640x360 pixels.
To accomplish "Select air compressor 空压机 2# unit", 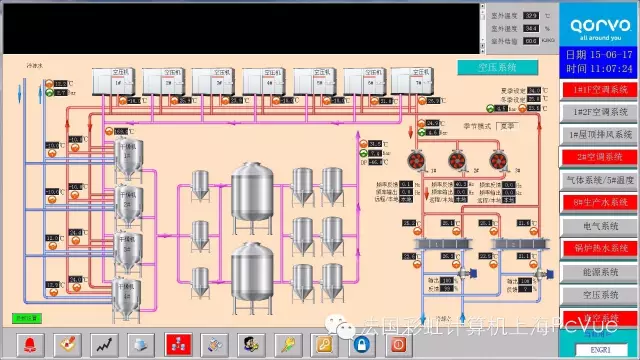I will pyautogui.click(x=163, y=81).
